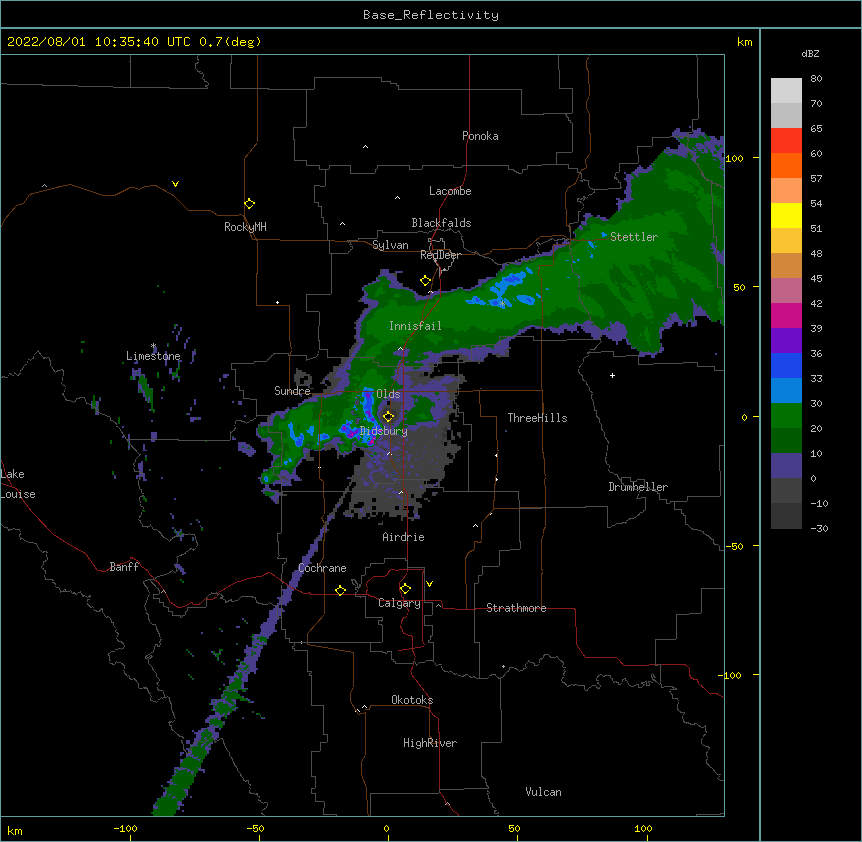This screenshot has height=842, width=862.
Task: Click the purple 39-36 dBZ legend swatch
Action: click(x=786, y=341)
